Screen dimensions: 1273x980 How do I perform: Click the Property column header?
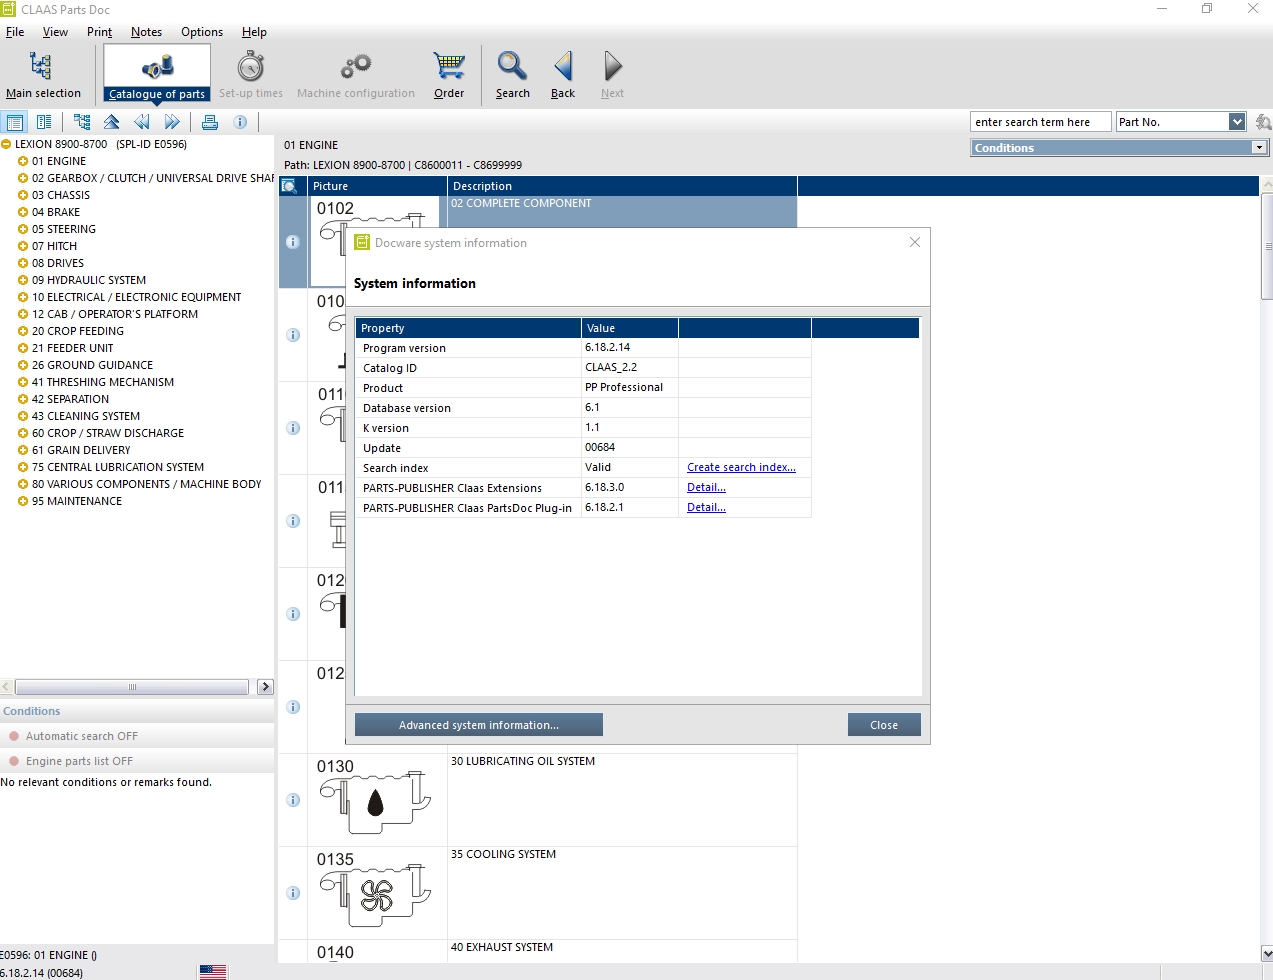469,328
